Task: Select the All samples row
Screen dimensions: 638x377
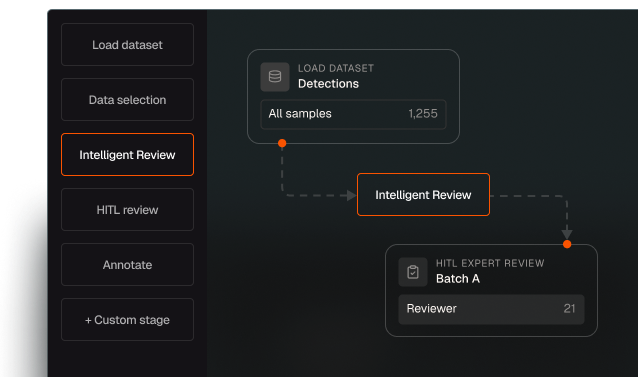Action: [353, 114]
